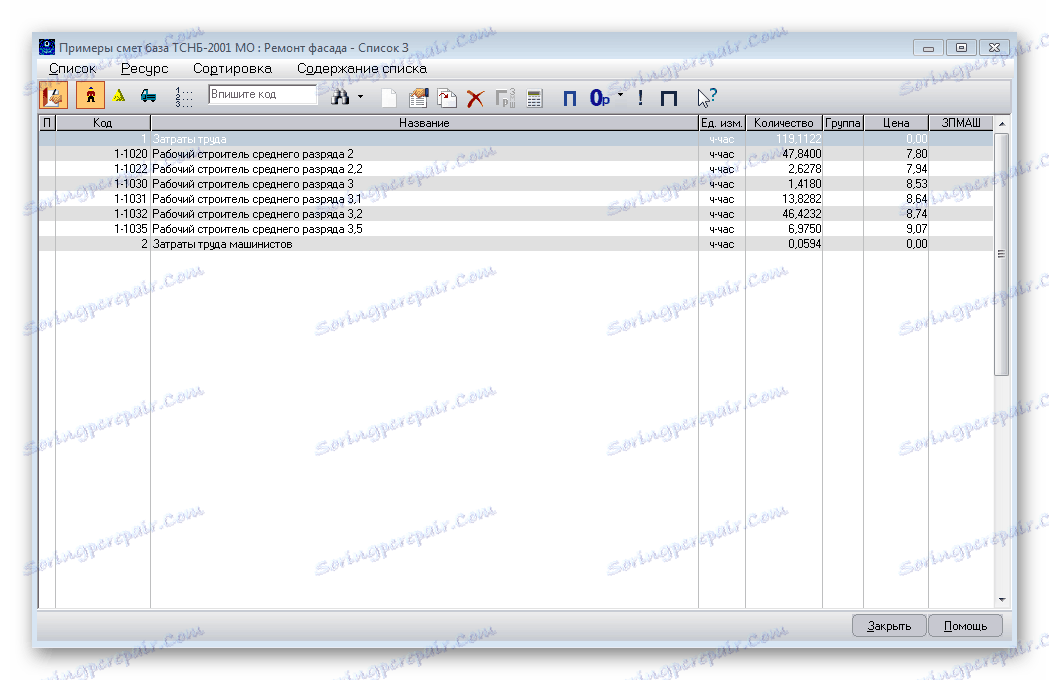Image resolution: width=1049 pixels, height=680 pixels.
Task: Click the blank new page icon
Action: [x=389, y=98]
